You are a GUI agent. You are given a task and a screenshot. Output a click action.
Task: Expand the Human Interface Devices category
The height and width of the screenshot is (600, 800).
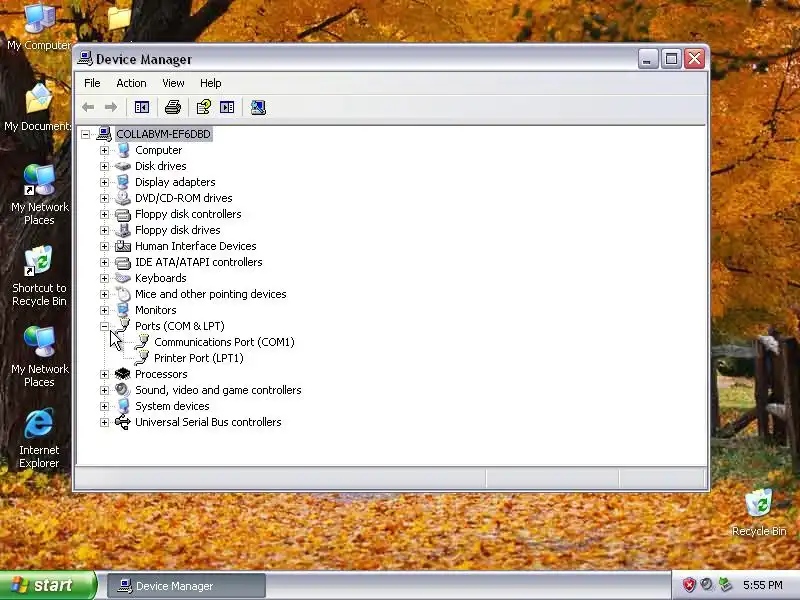point(104,246)
